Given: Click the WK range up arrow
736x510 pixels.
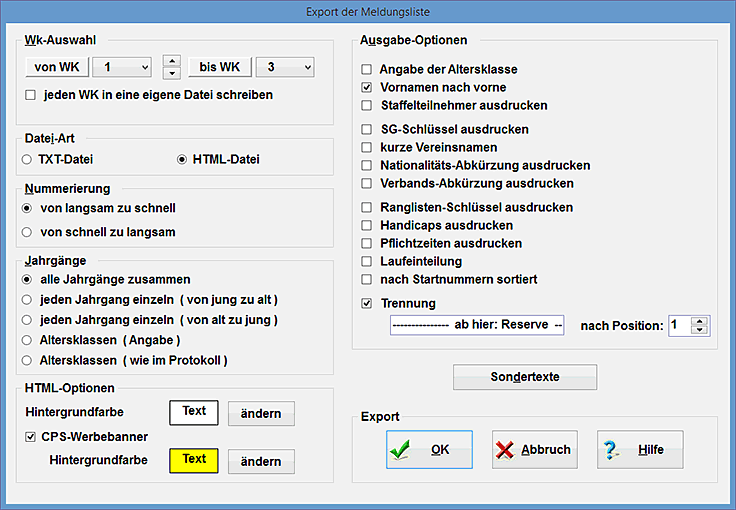Looking at the screenshot, I should pos(171,61).
